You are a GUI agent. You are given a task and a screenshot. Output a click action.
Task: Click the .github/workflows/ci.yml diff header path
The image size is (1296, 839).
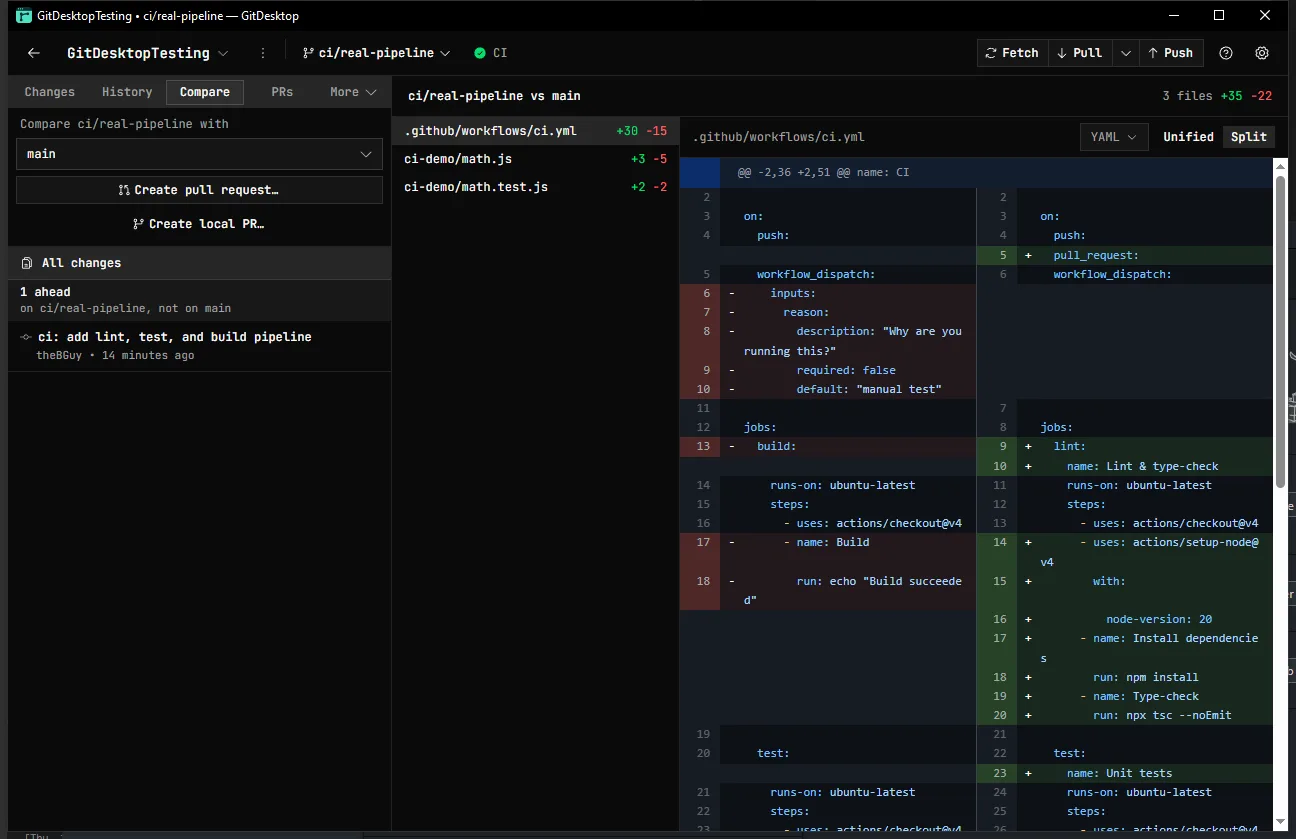778,137
